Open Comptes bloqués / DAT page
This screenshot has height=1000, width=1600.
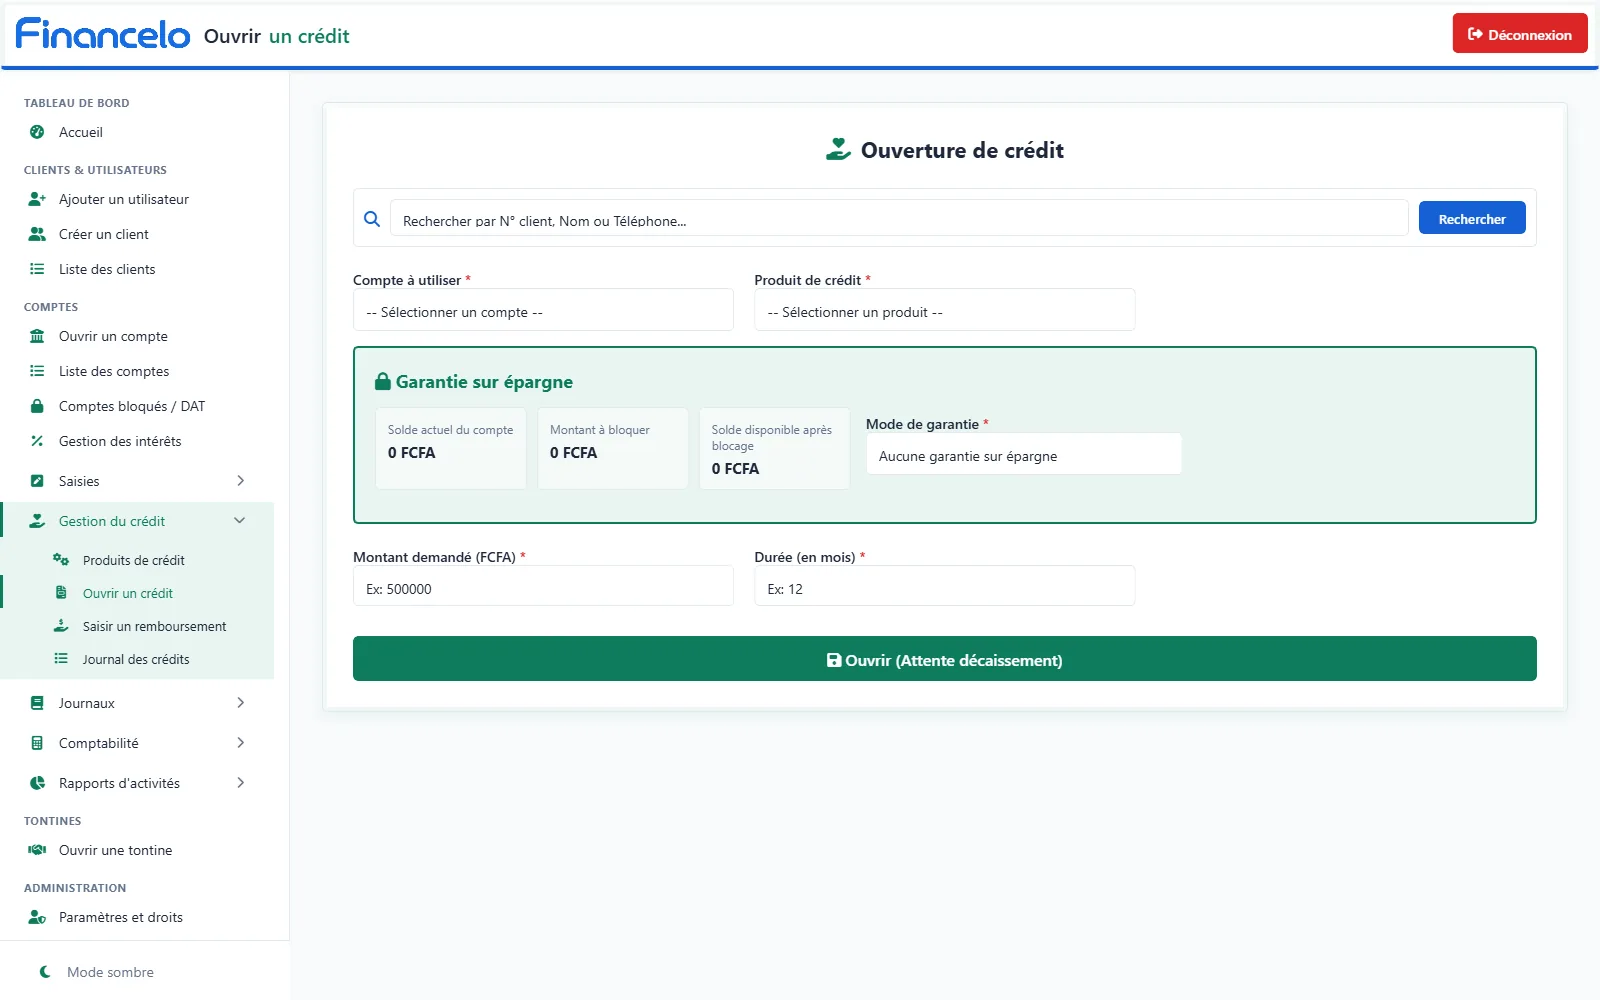click(x=137, y=406)
